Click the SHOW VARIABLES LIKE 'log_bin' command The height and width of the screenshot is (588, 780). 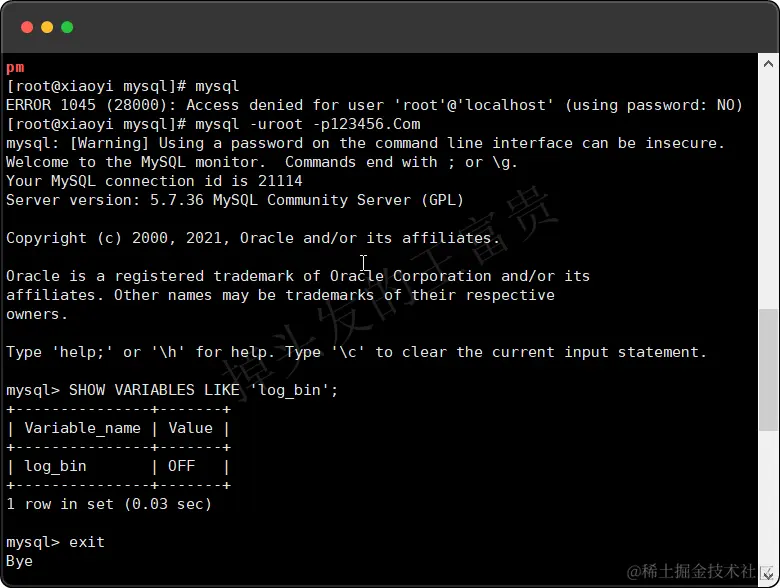(203, 390)
